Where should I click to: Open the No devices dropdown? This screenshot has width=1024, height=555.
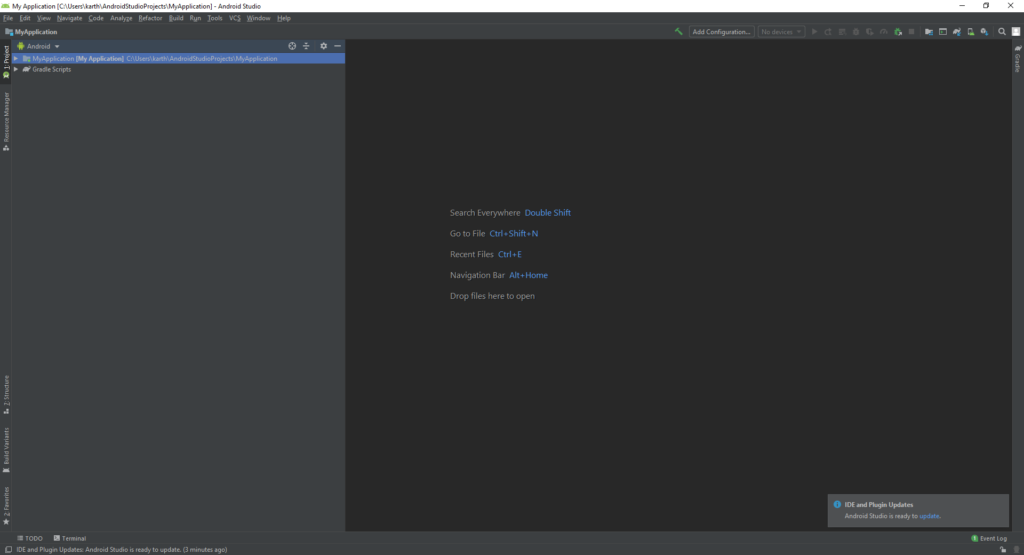tap(781, 31)
